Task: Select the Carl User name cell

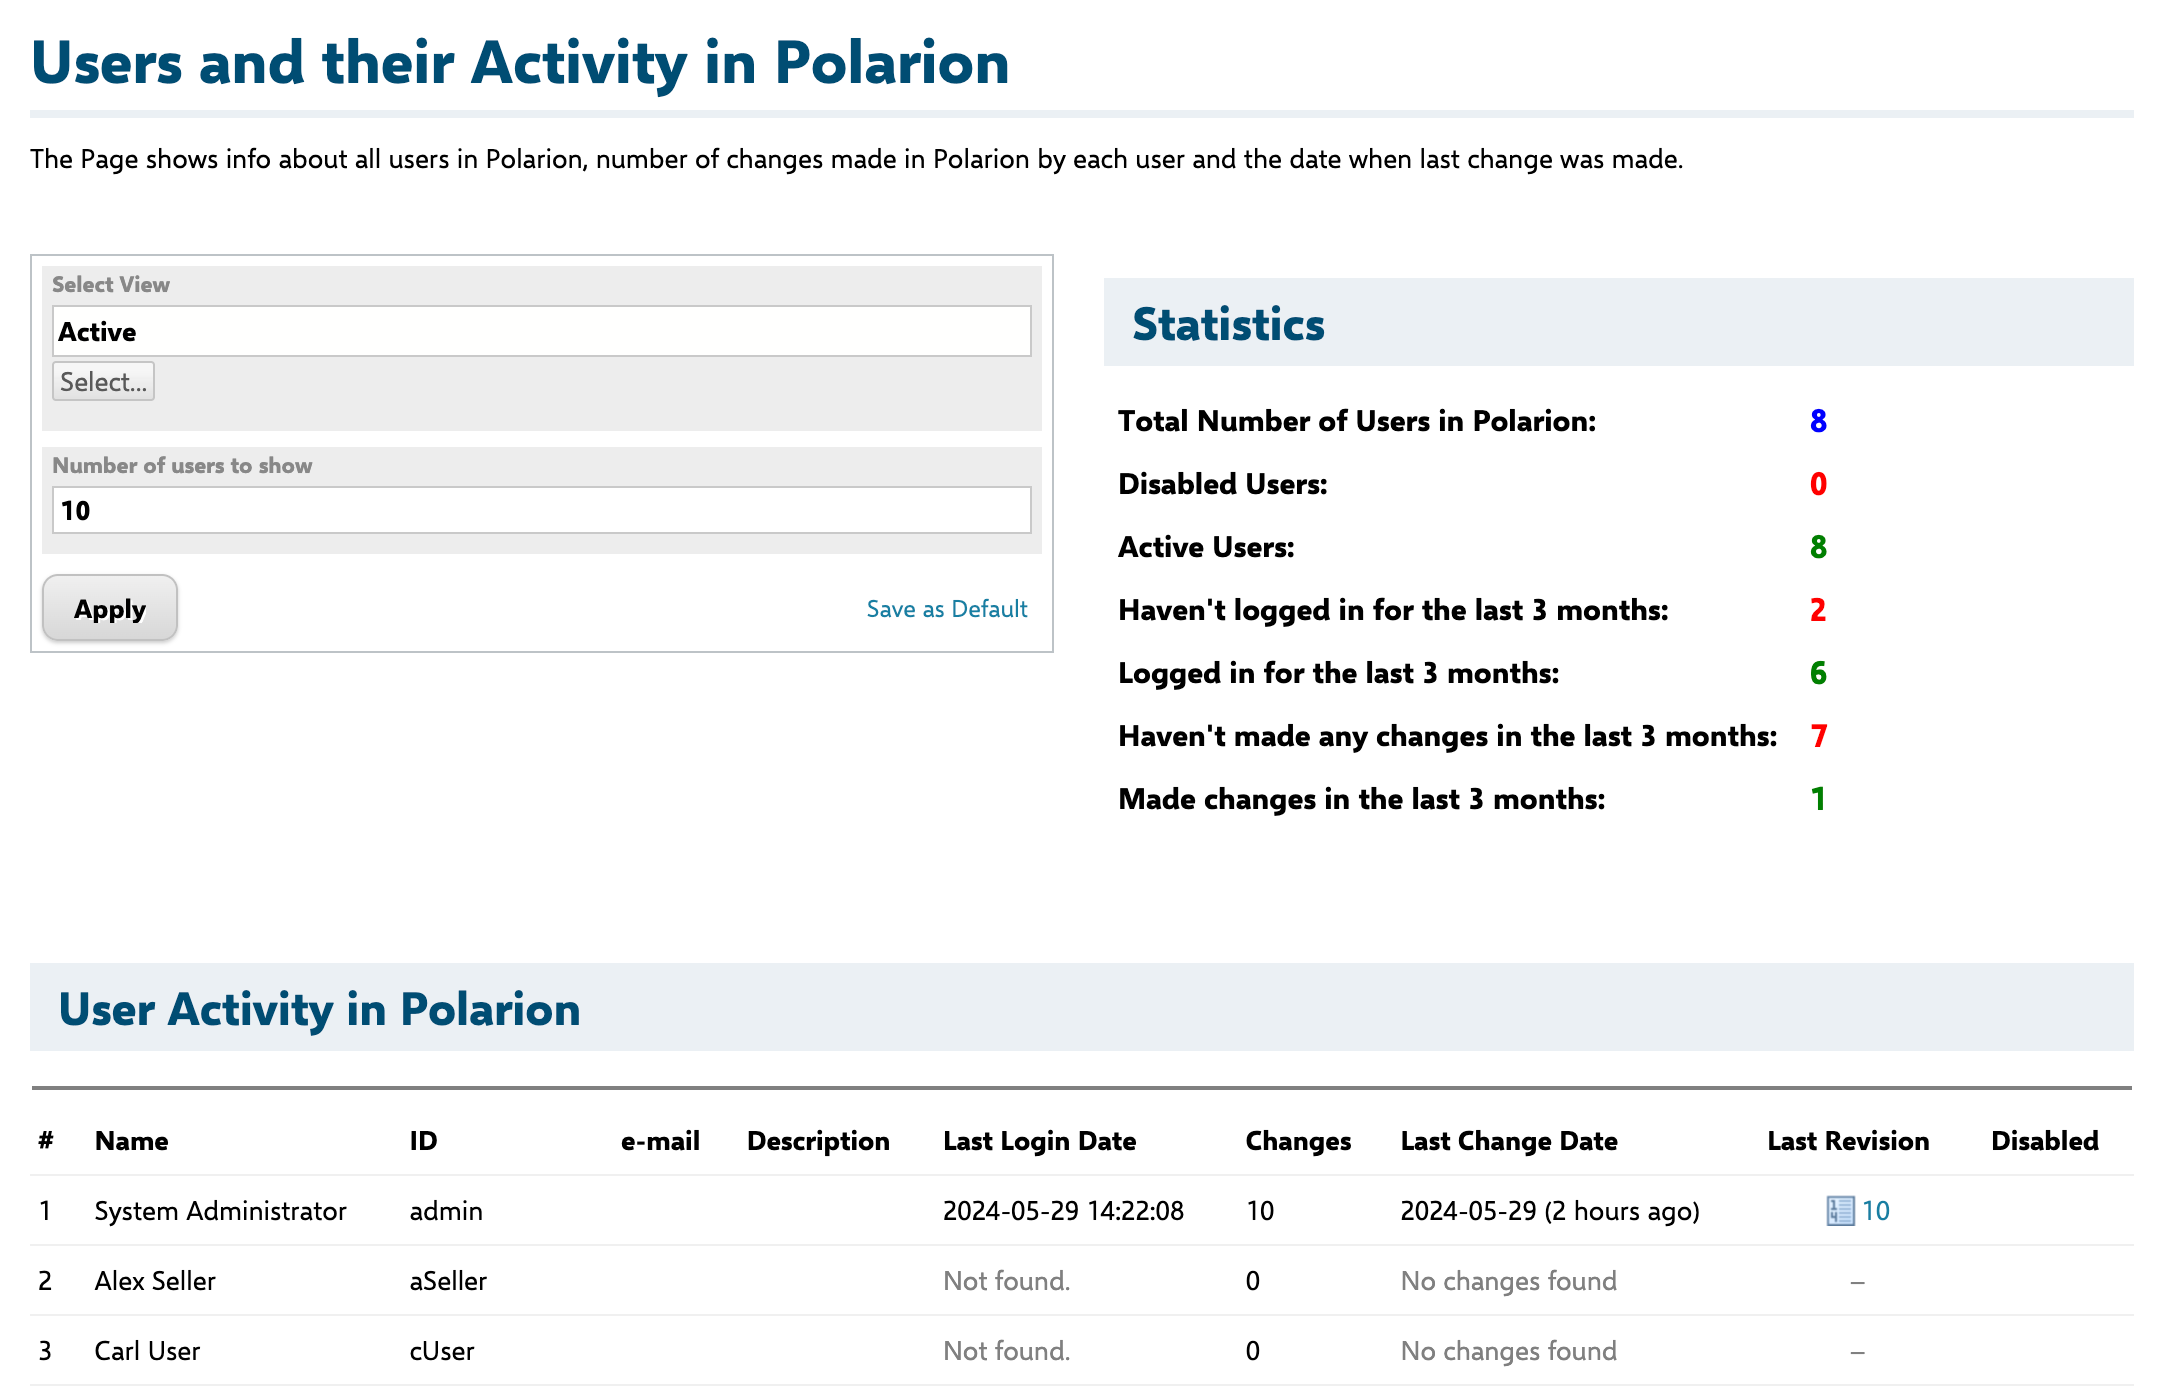Action: point(147,1351)
